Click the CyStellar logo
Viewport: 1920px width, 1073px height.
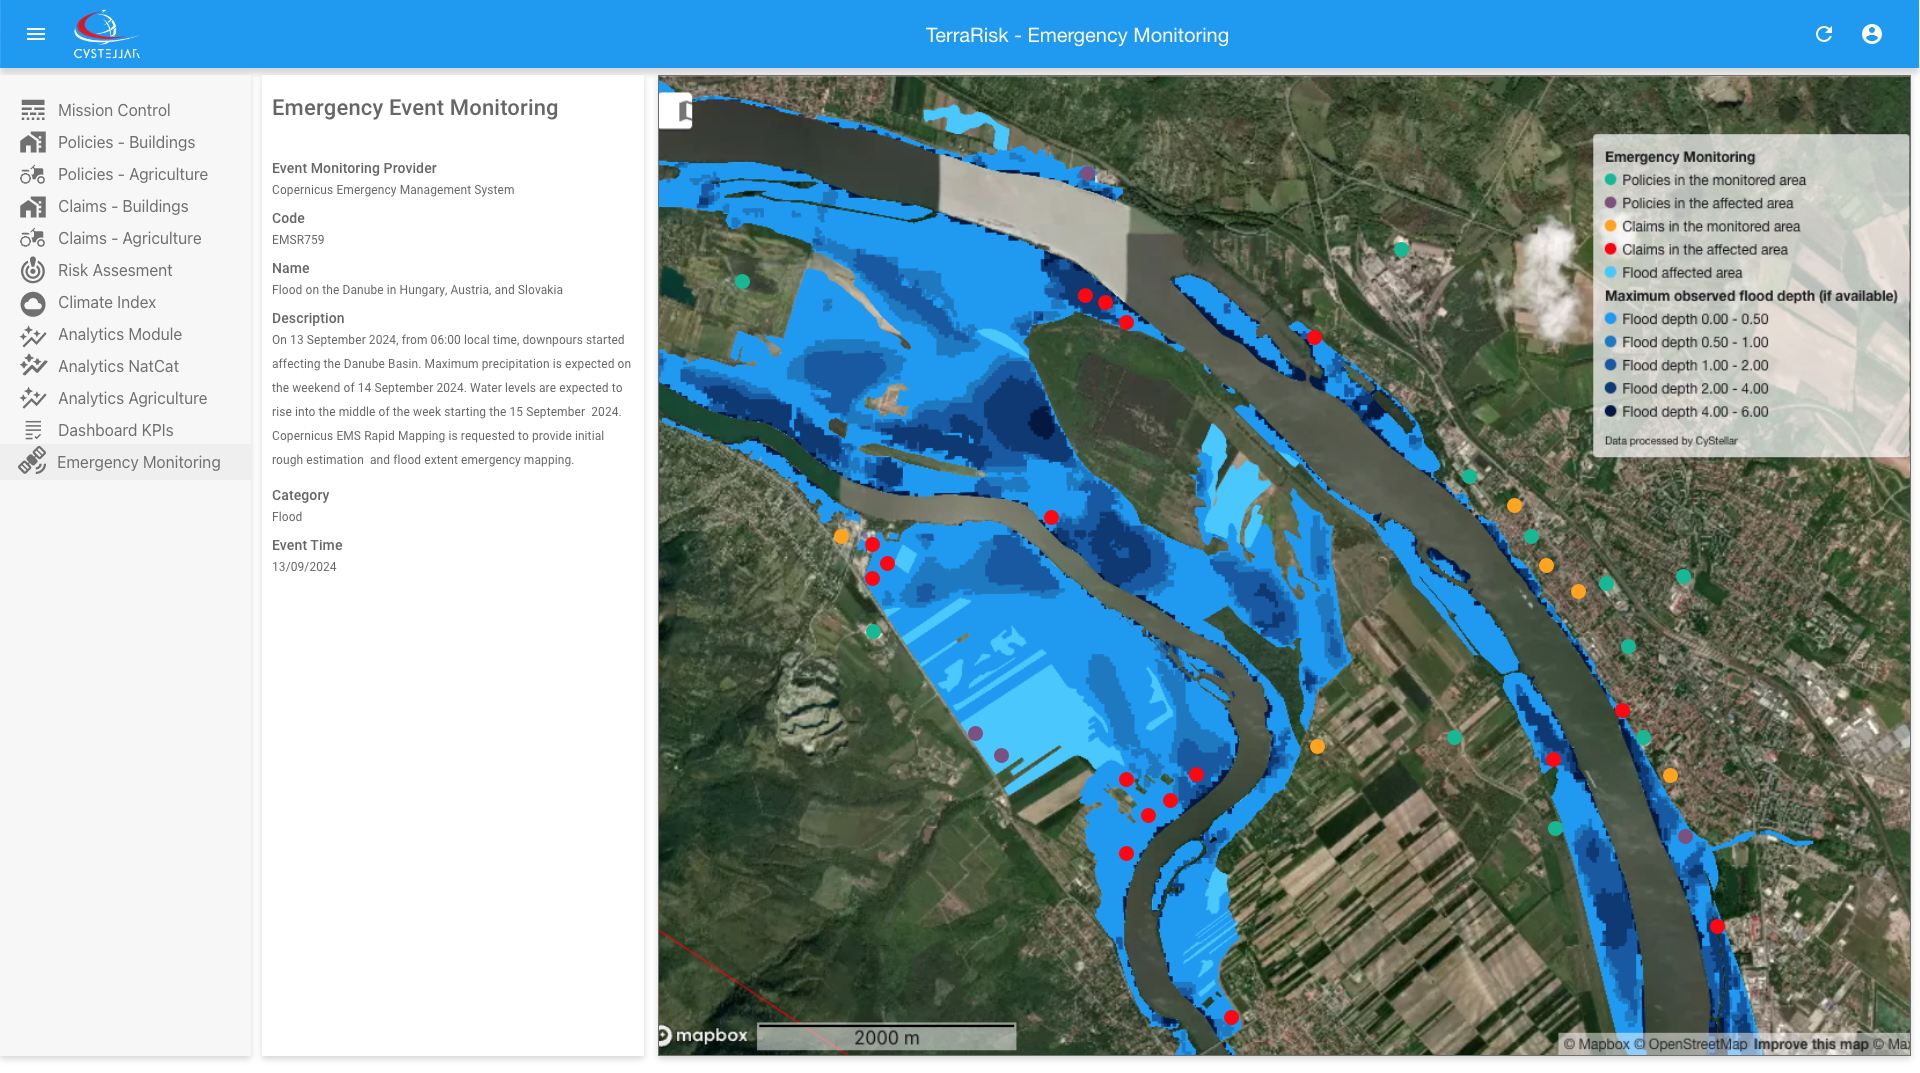[x=106, y=34]
